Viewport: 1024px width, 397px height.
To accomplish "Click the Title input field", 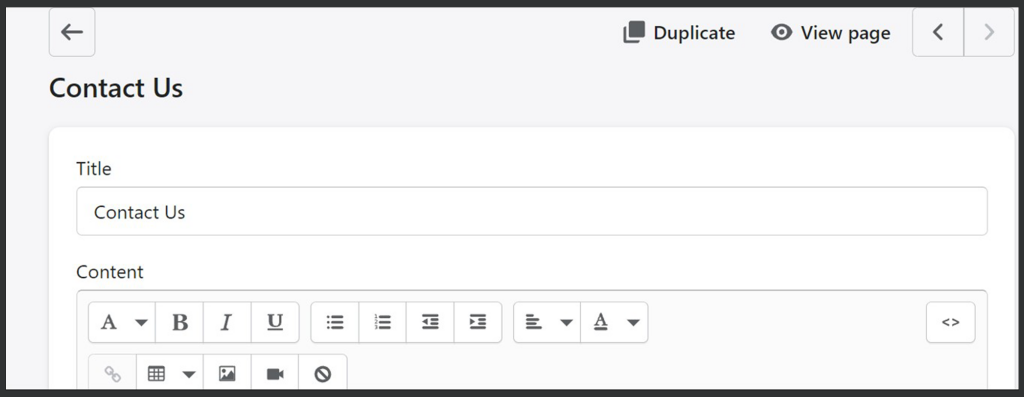I will click(x=532, y=212).
